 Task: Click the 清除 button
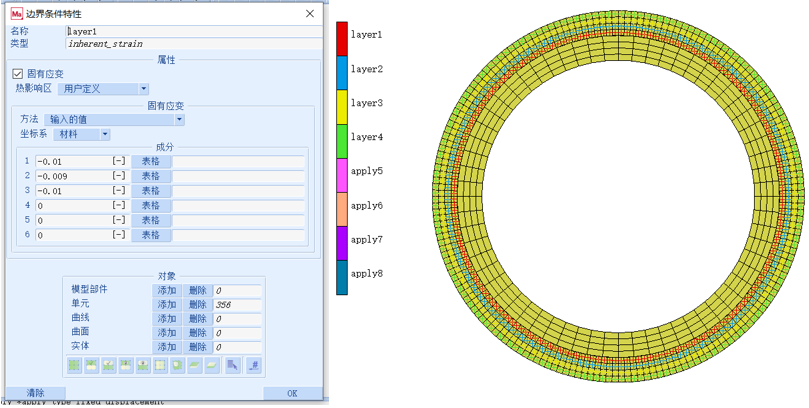(x=36, y=393)
